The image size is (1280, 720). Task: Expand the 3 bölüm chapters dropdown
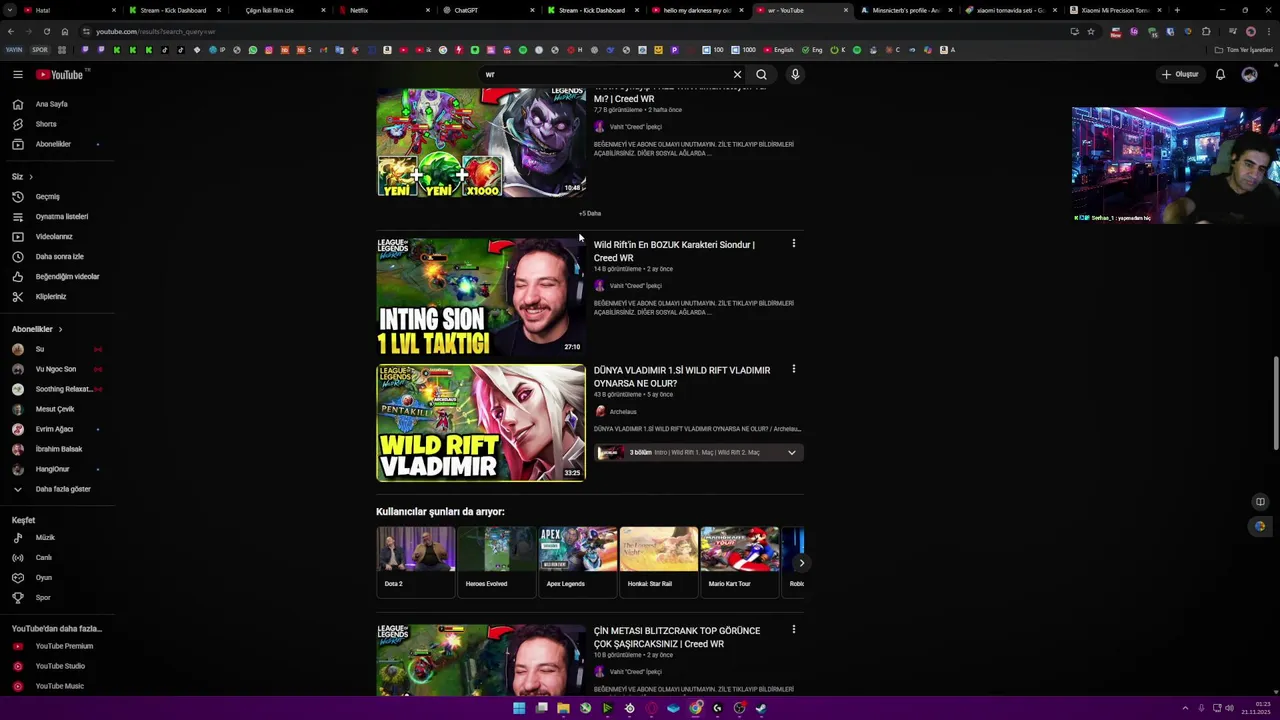[791, 452]
